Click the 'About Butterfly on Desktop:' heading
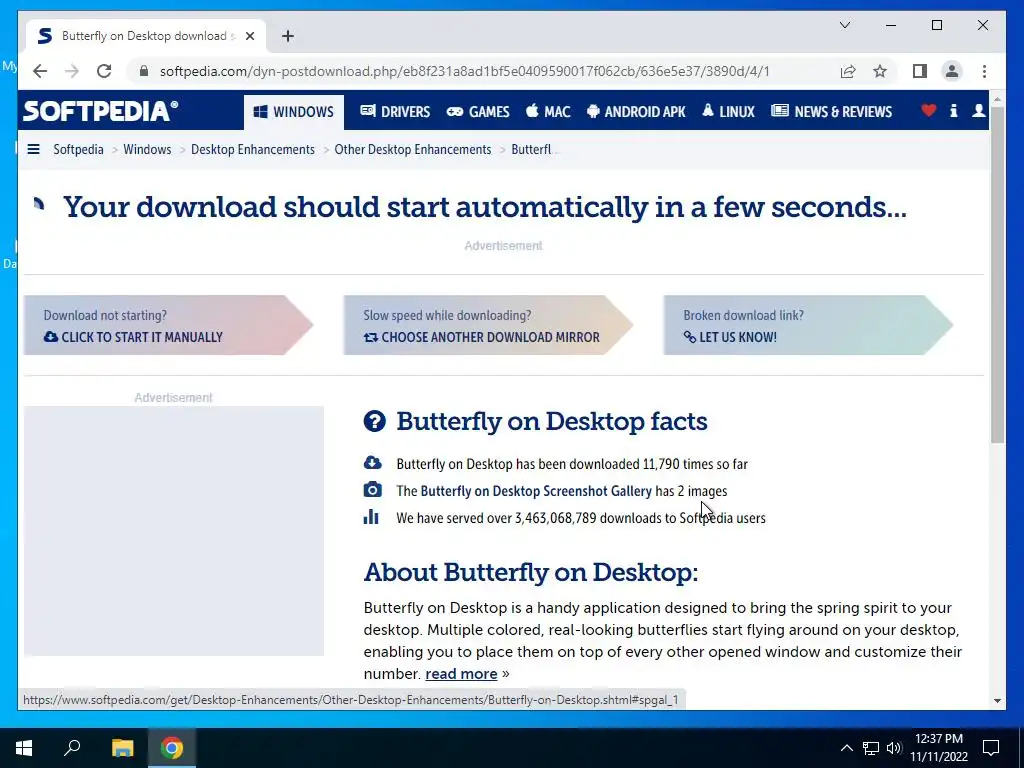The width and height of the screenshot is (1024, 768). click(x=531, y=572)
